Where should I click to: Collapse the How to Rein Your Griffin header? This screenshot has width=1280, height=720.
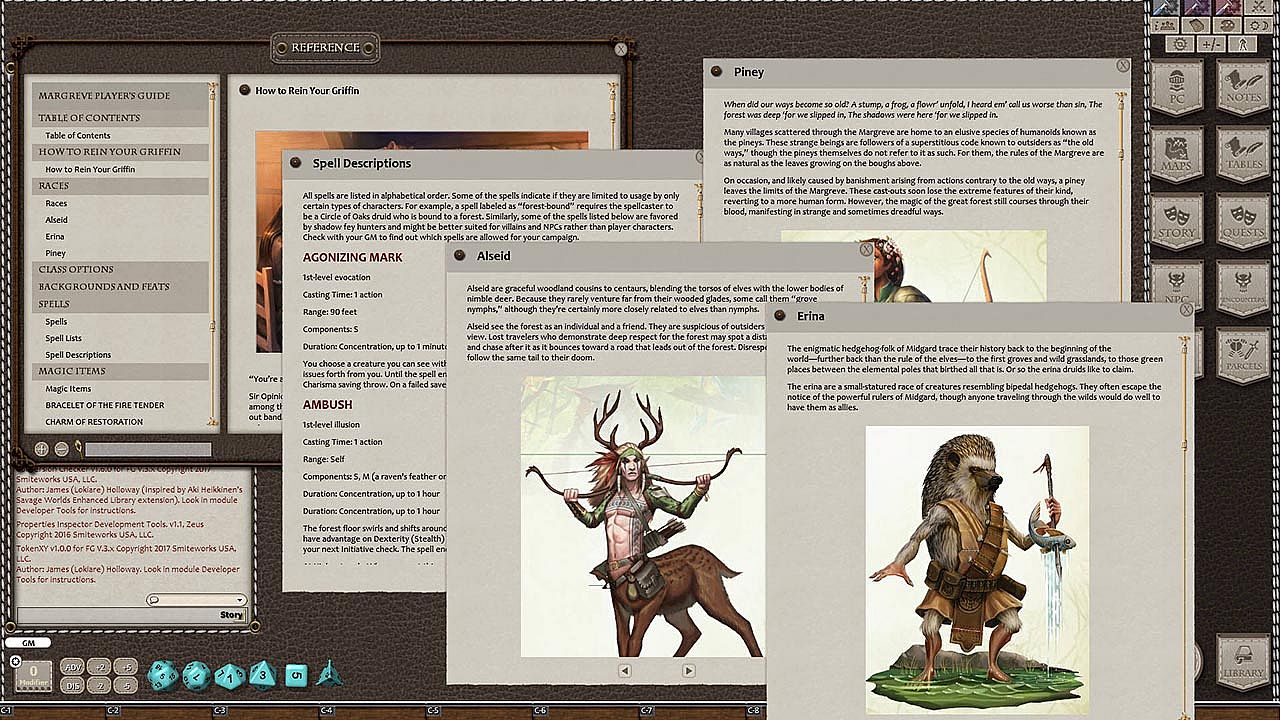tap(122, 152)
